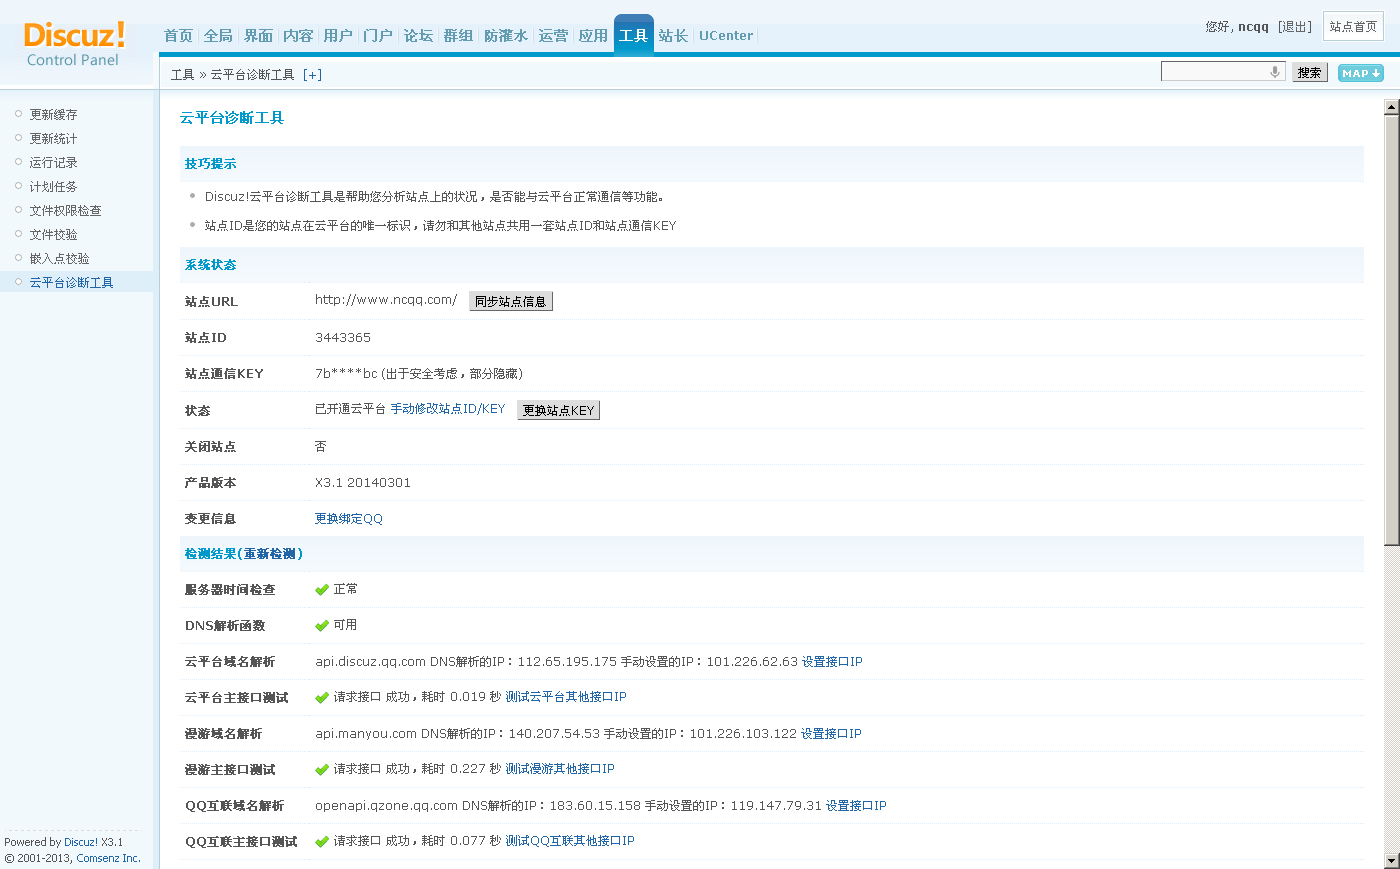Click the vertical scrollbar thumb
This screenshot has height=869, width=1400.
pos(1391,330)
